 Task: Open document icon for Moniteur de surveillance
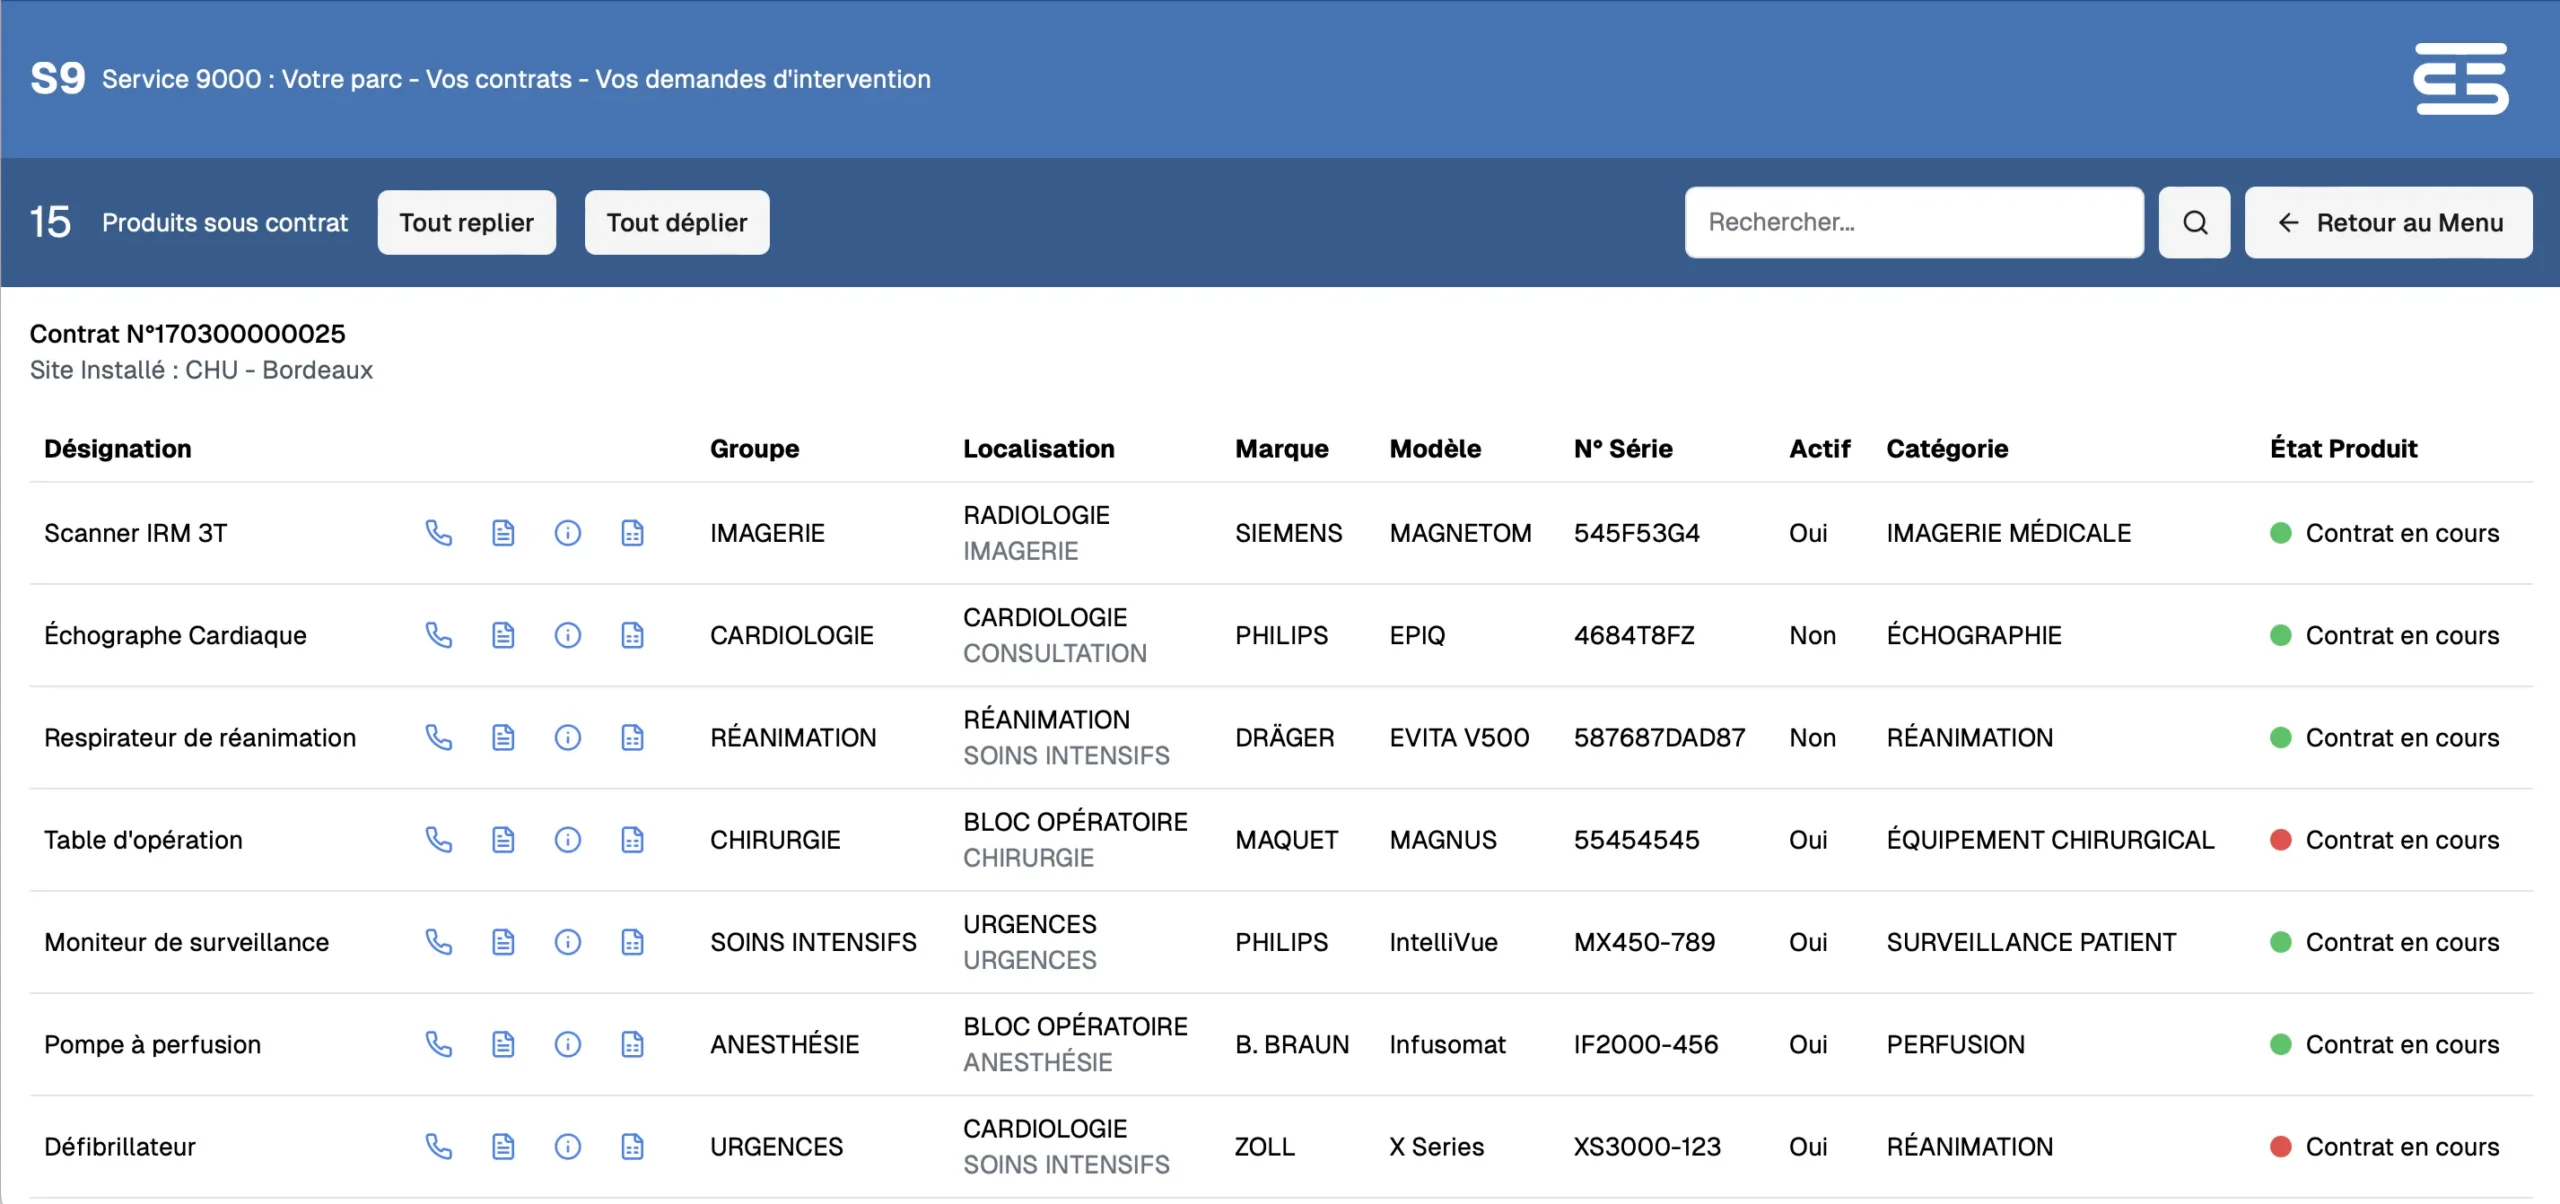point(503,941)
